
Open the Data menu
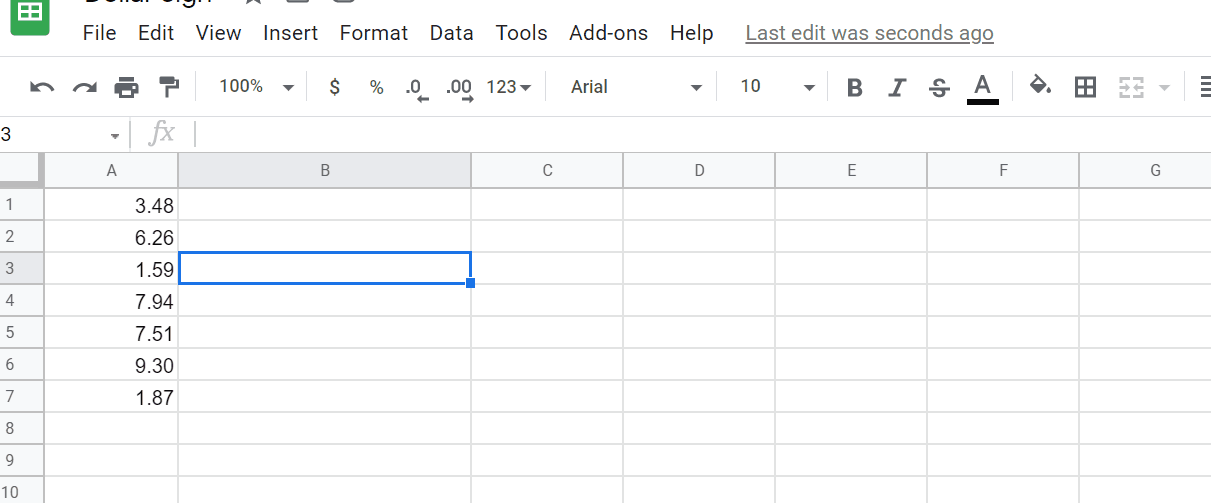pos(452,33)
